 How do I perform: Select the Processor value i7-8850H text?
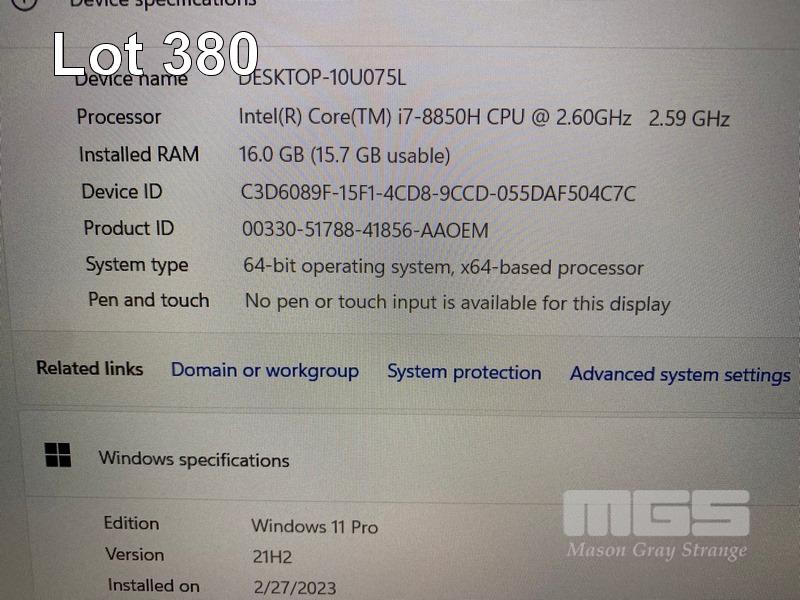pos(484,118)
